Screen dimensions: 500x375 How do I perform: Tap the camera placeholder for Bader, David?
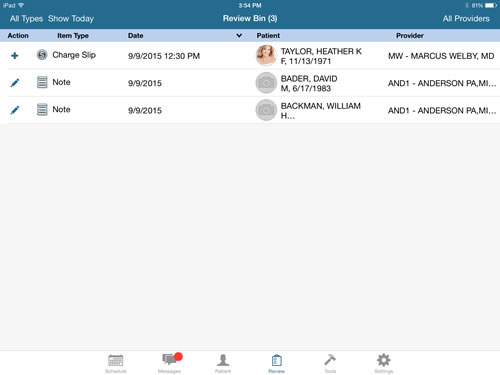tap(266, 82)
